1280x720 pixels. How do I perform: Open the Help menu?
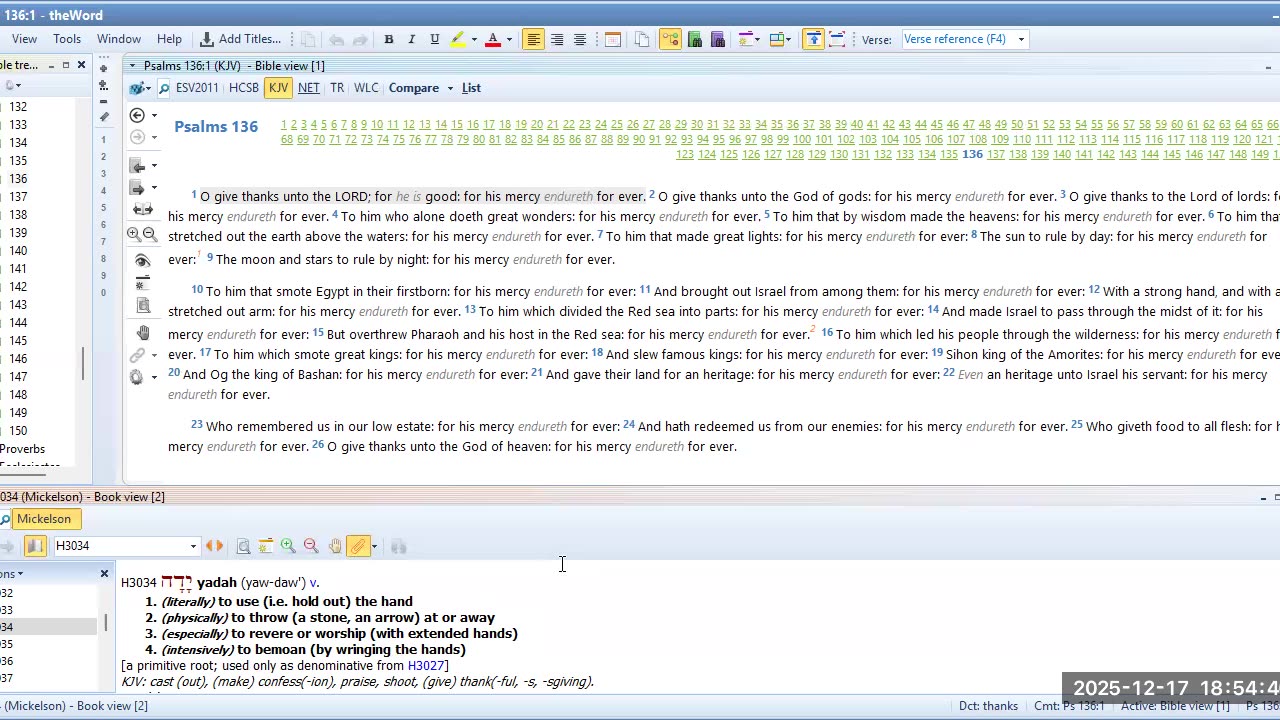tap(169, 39)
